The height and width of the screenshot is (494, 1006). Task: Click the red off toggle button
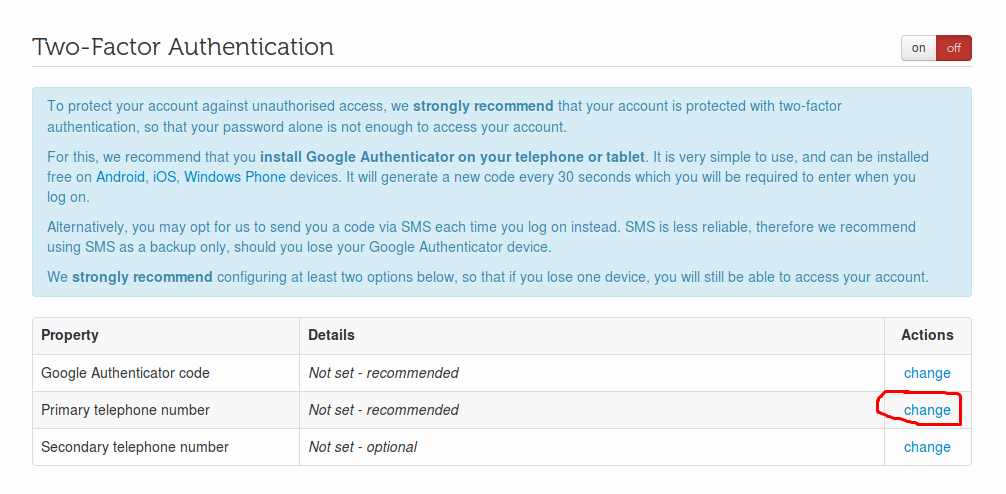(x=954, y=48)
